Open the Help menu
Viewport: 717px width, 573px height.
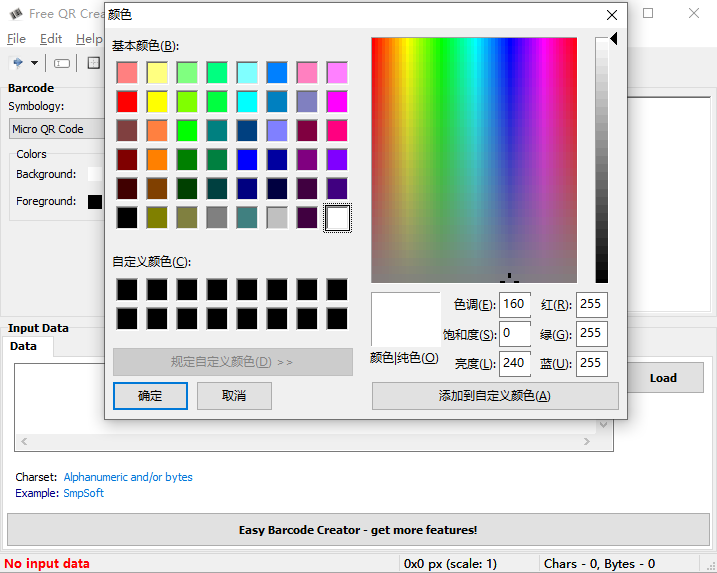click(x=89, y=39)
